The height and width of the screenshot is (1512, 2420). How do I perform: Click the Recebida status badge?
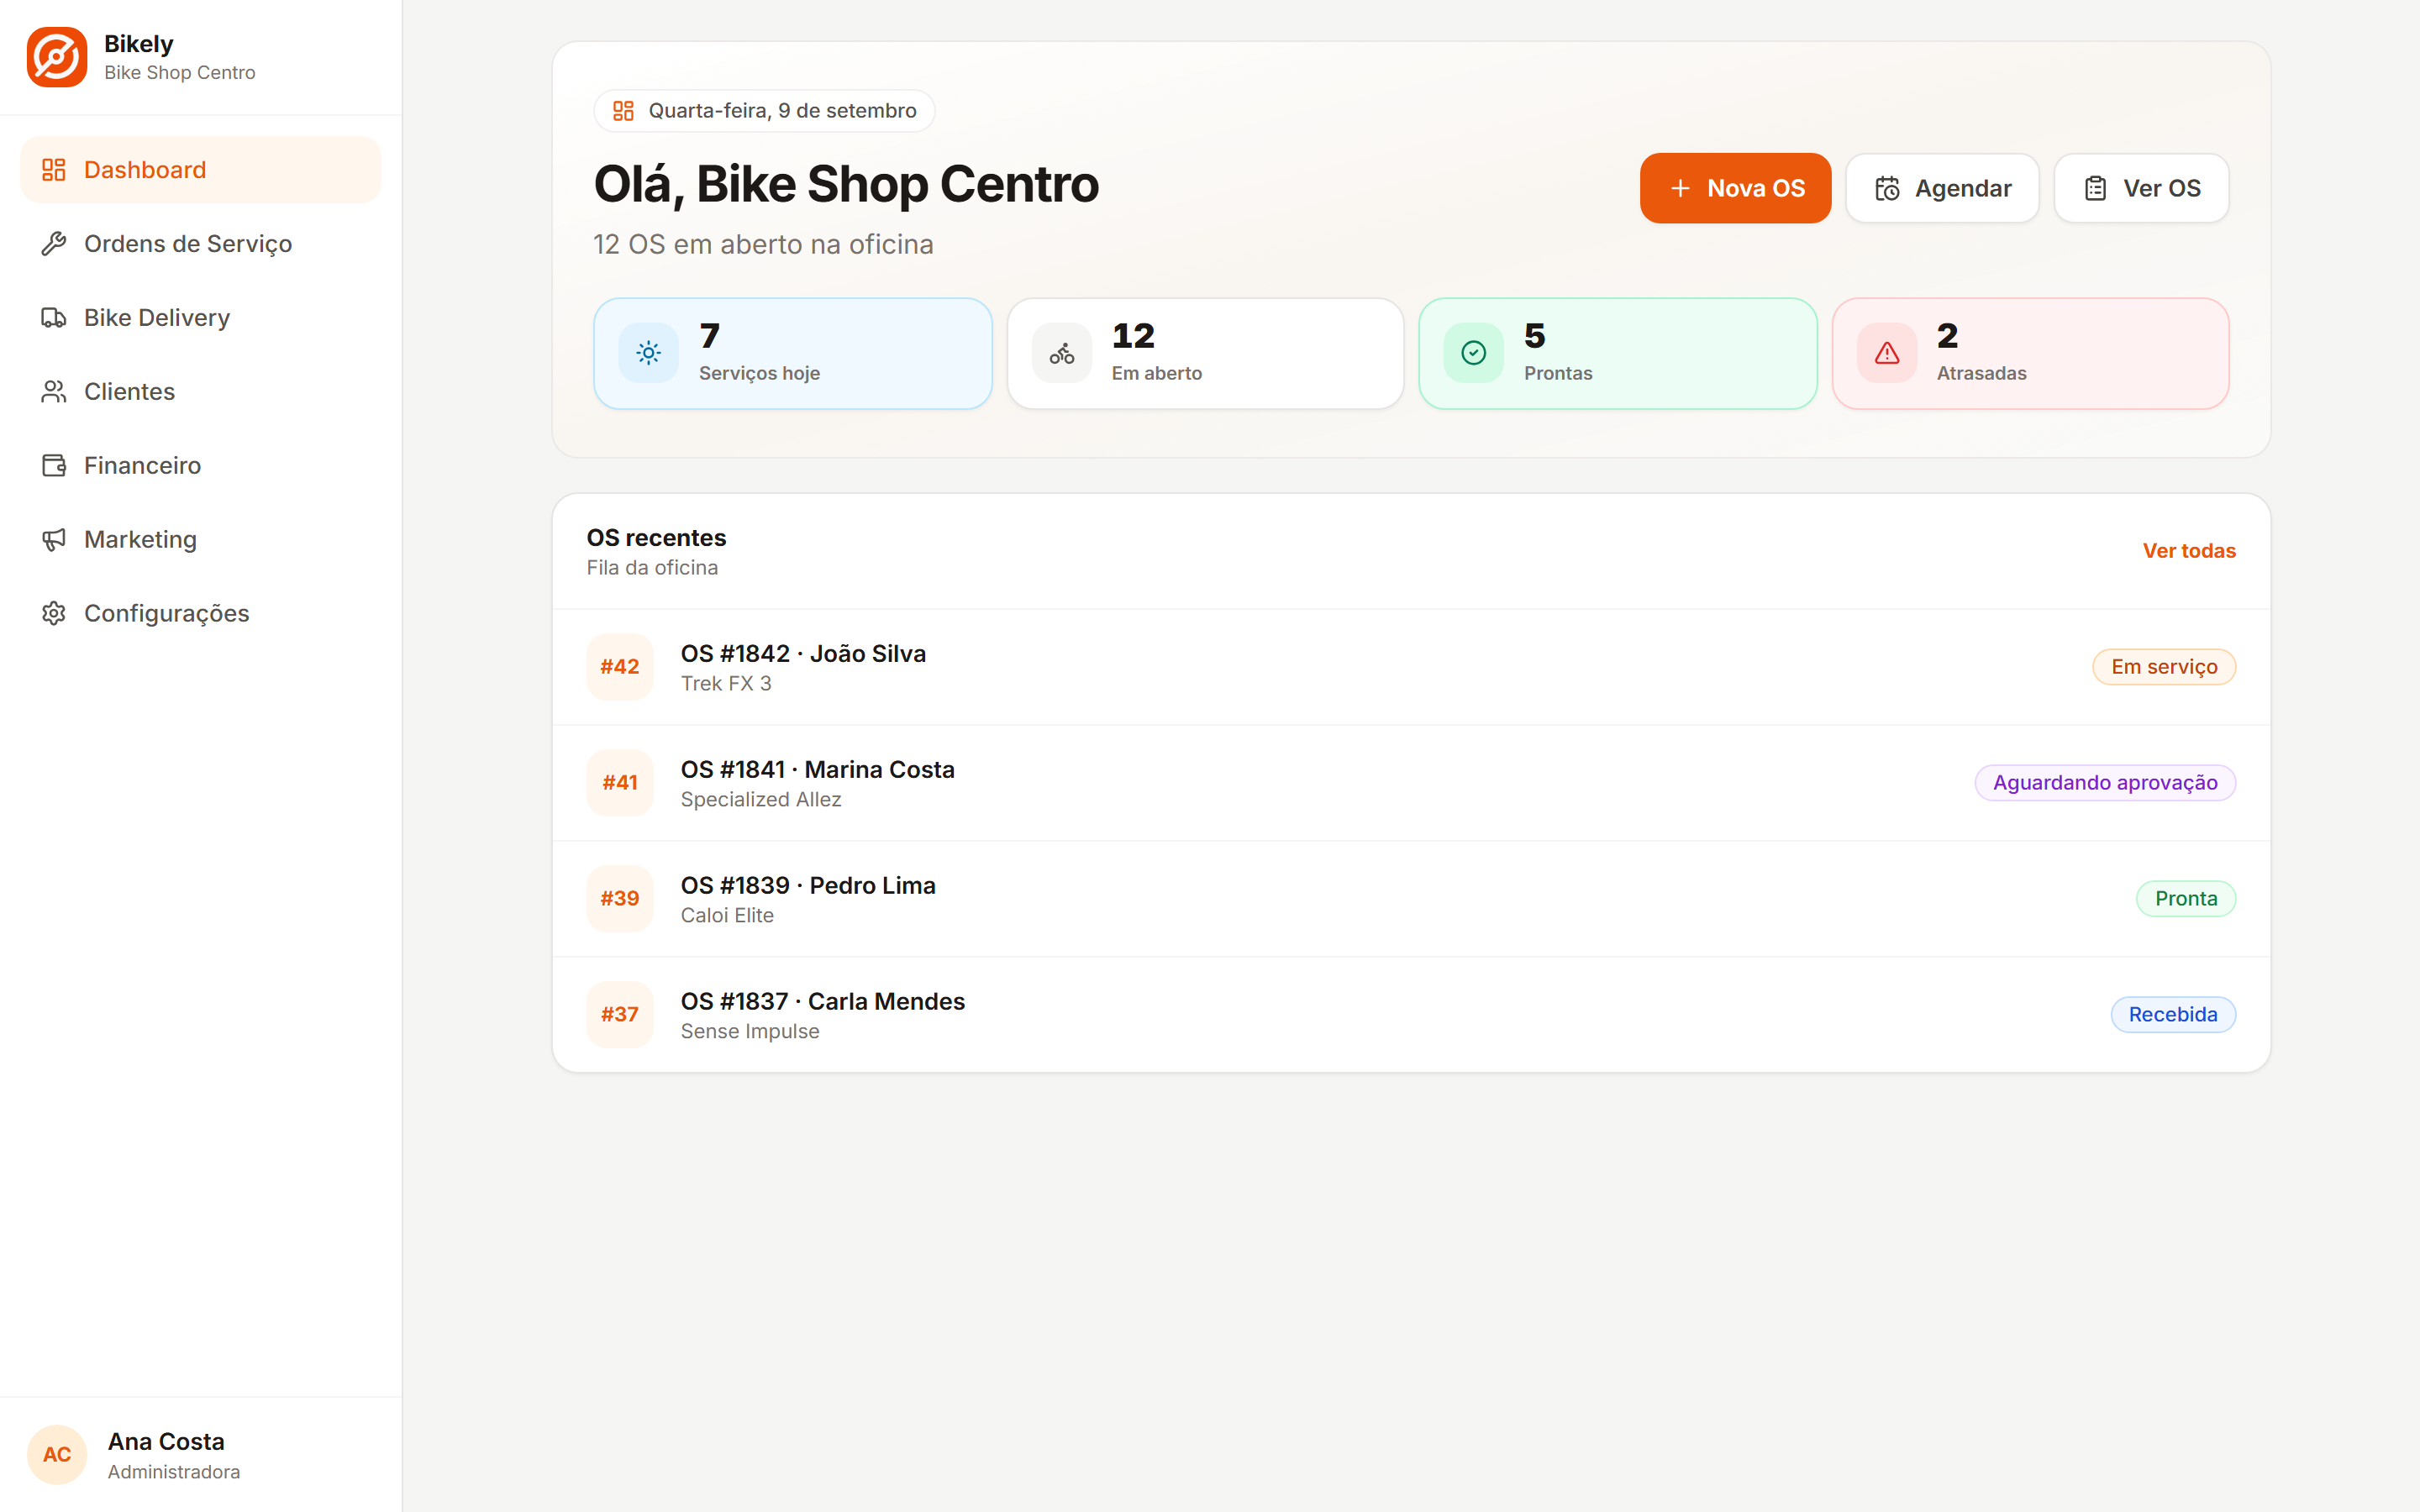point(2173,1015)
